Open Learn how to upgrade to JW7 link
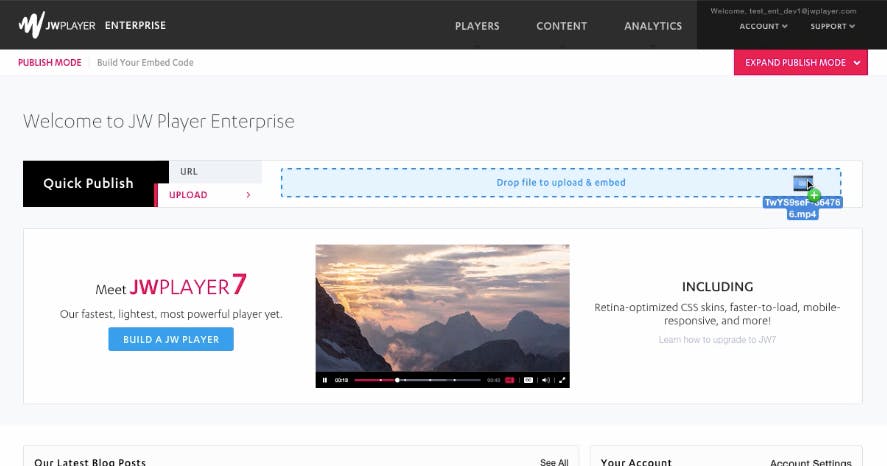The width and height of the screenshot is (887, 466). pyautogui.click(x=717, y=339)
